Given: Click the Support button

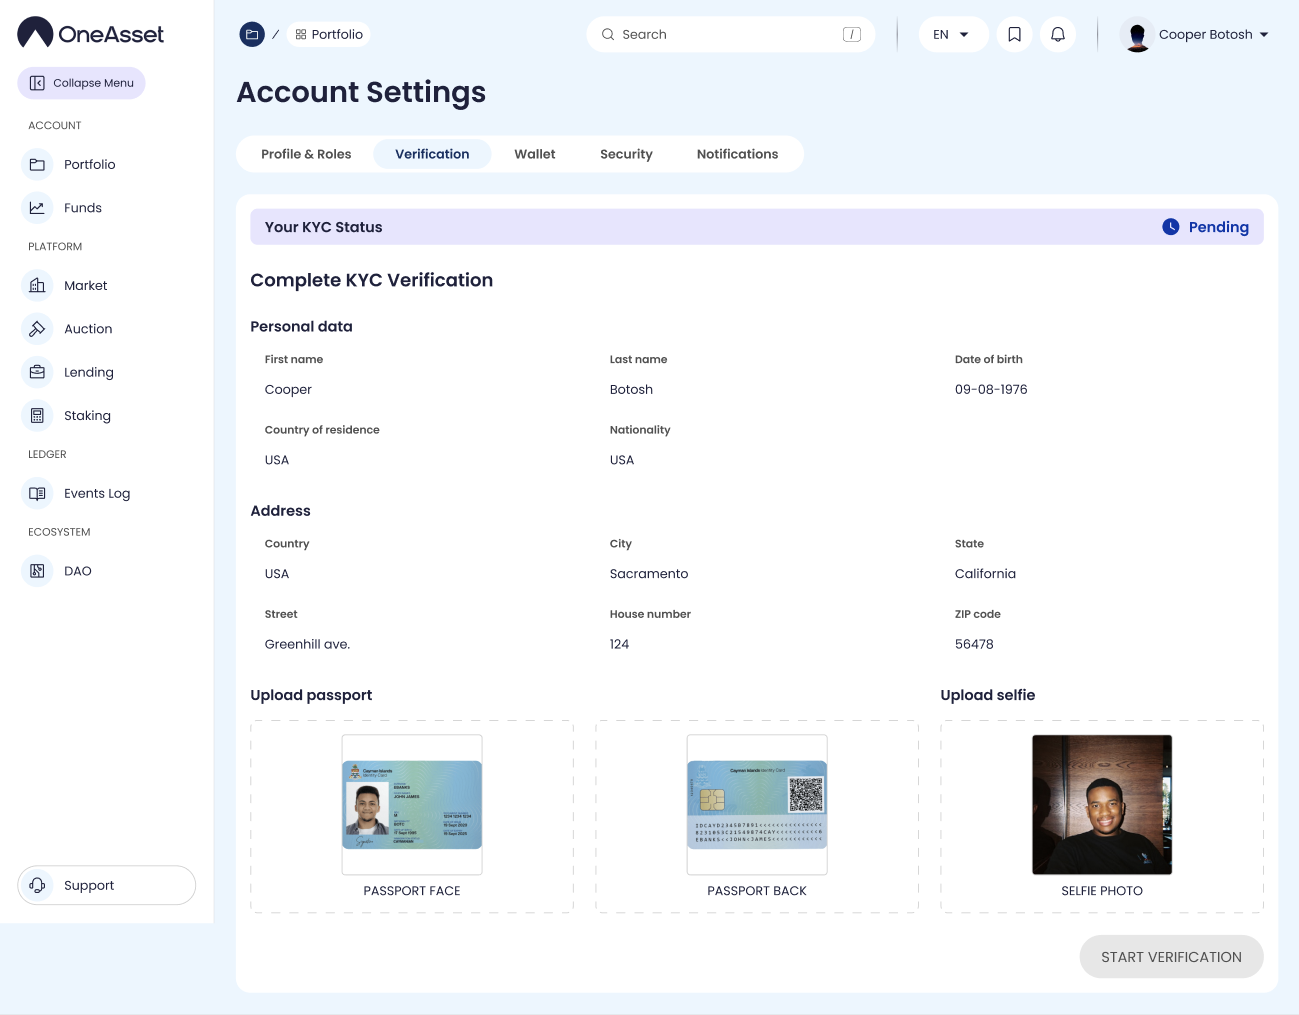Looking at the screenshot, I should coord(106,885).
